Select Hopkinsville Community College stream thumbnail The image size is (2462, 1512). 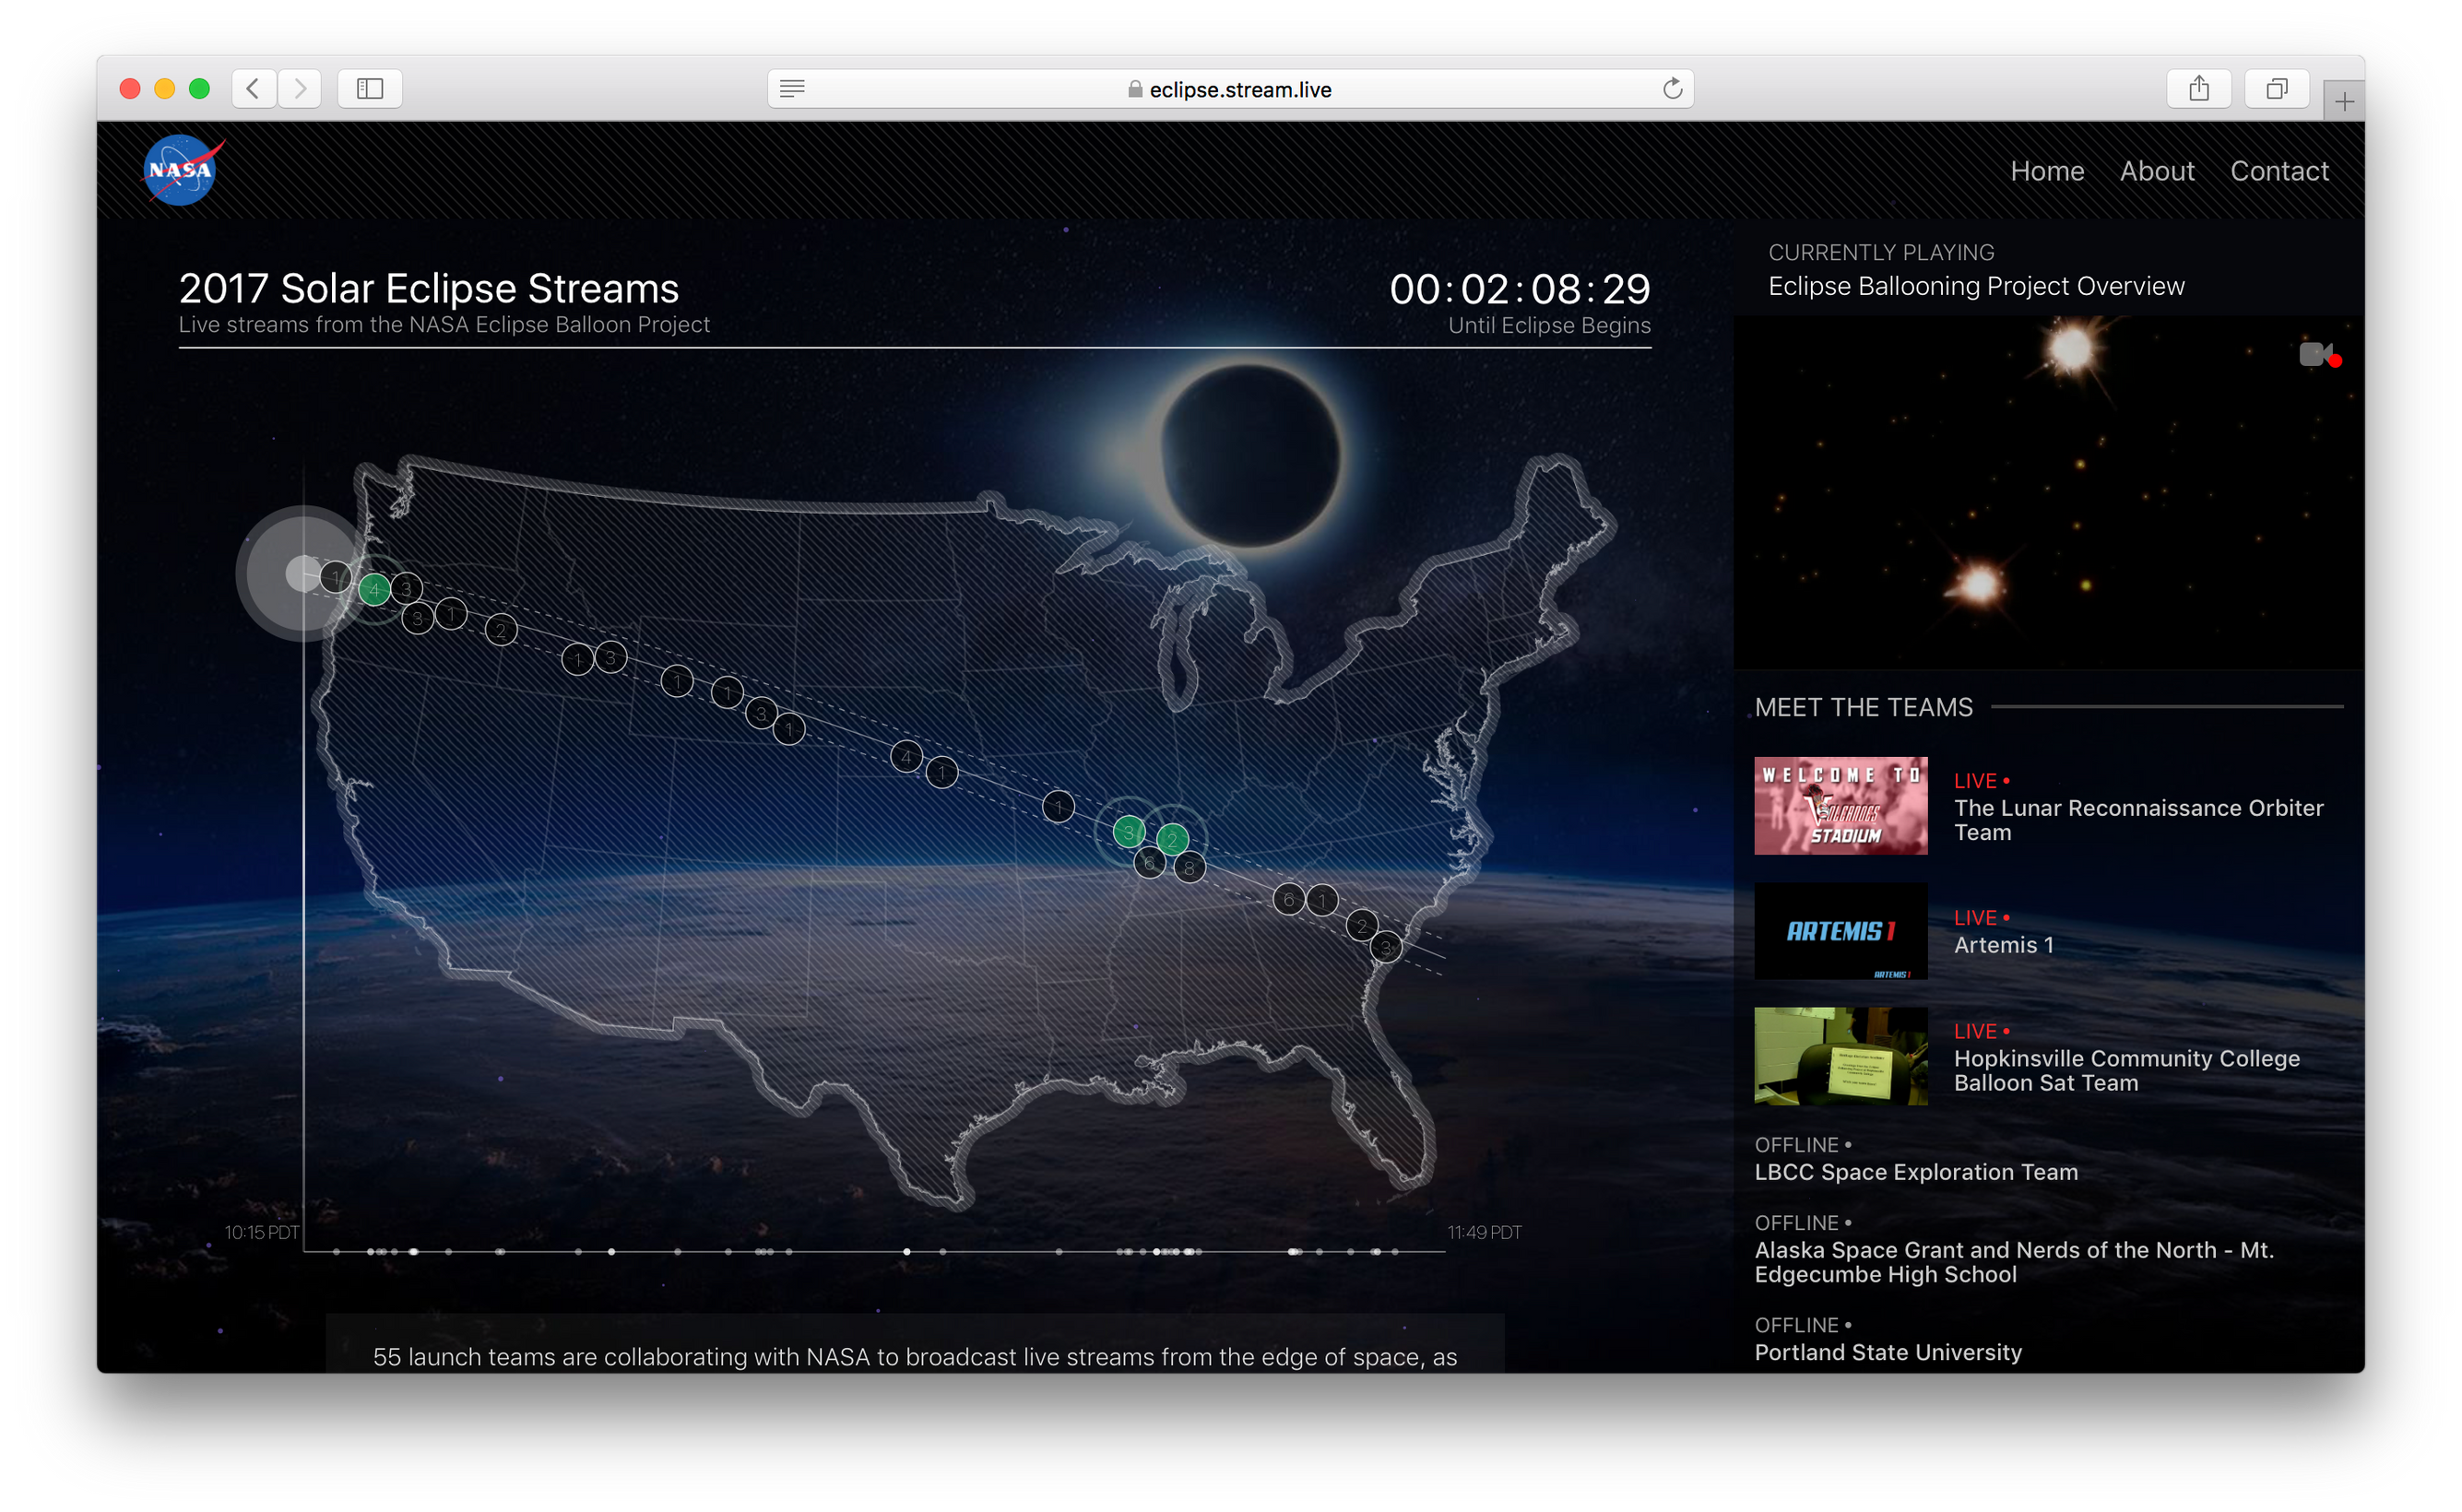pos(1840,1056)
